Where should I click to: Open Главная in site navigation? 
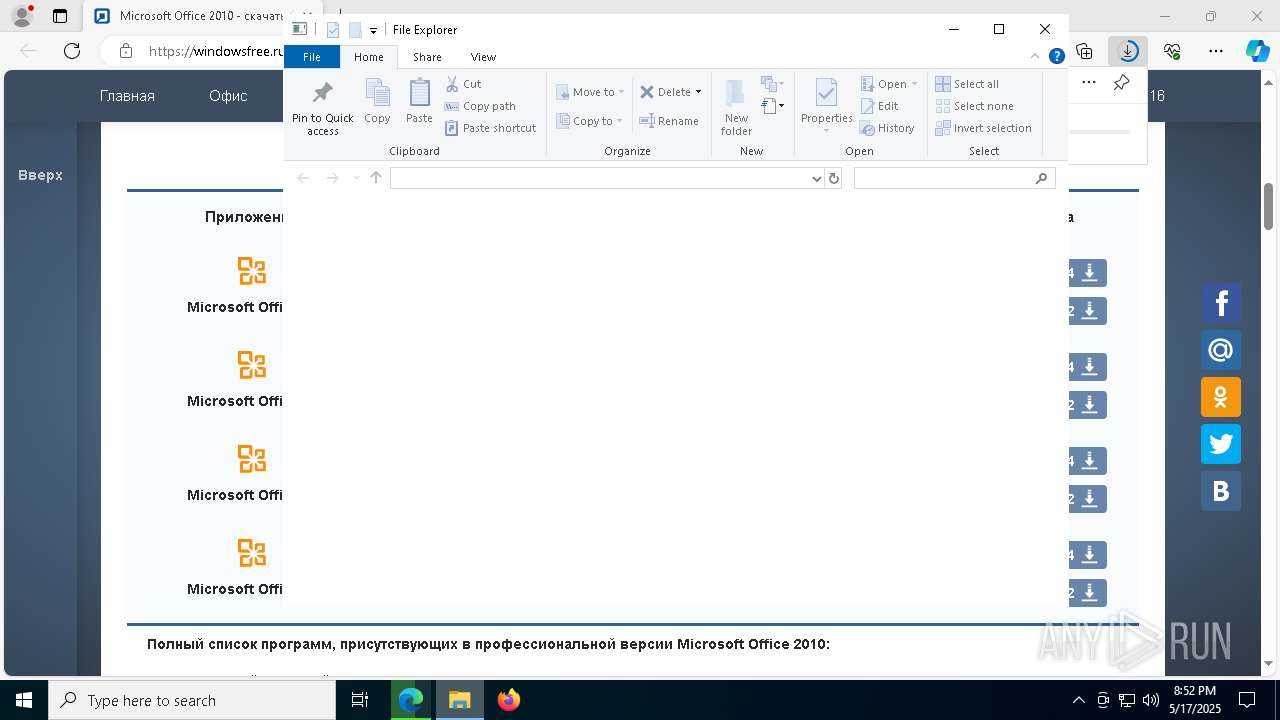[x=127, y=96]
